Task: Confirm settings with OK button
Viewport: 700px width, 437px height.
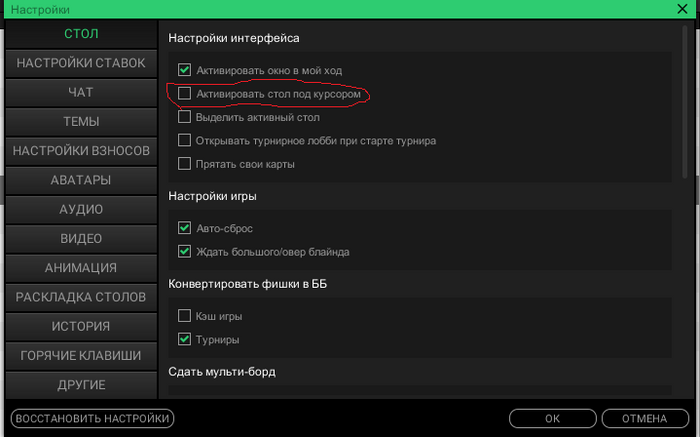Action: point(553,418)
